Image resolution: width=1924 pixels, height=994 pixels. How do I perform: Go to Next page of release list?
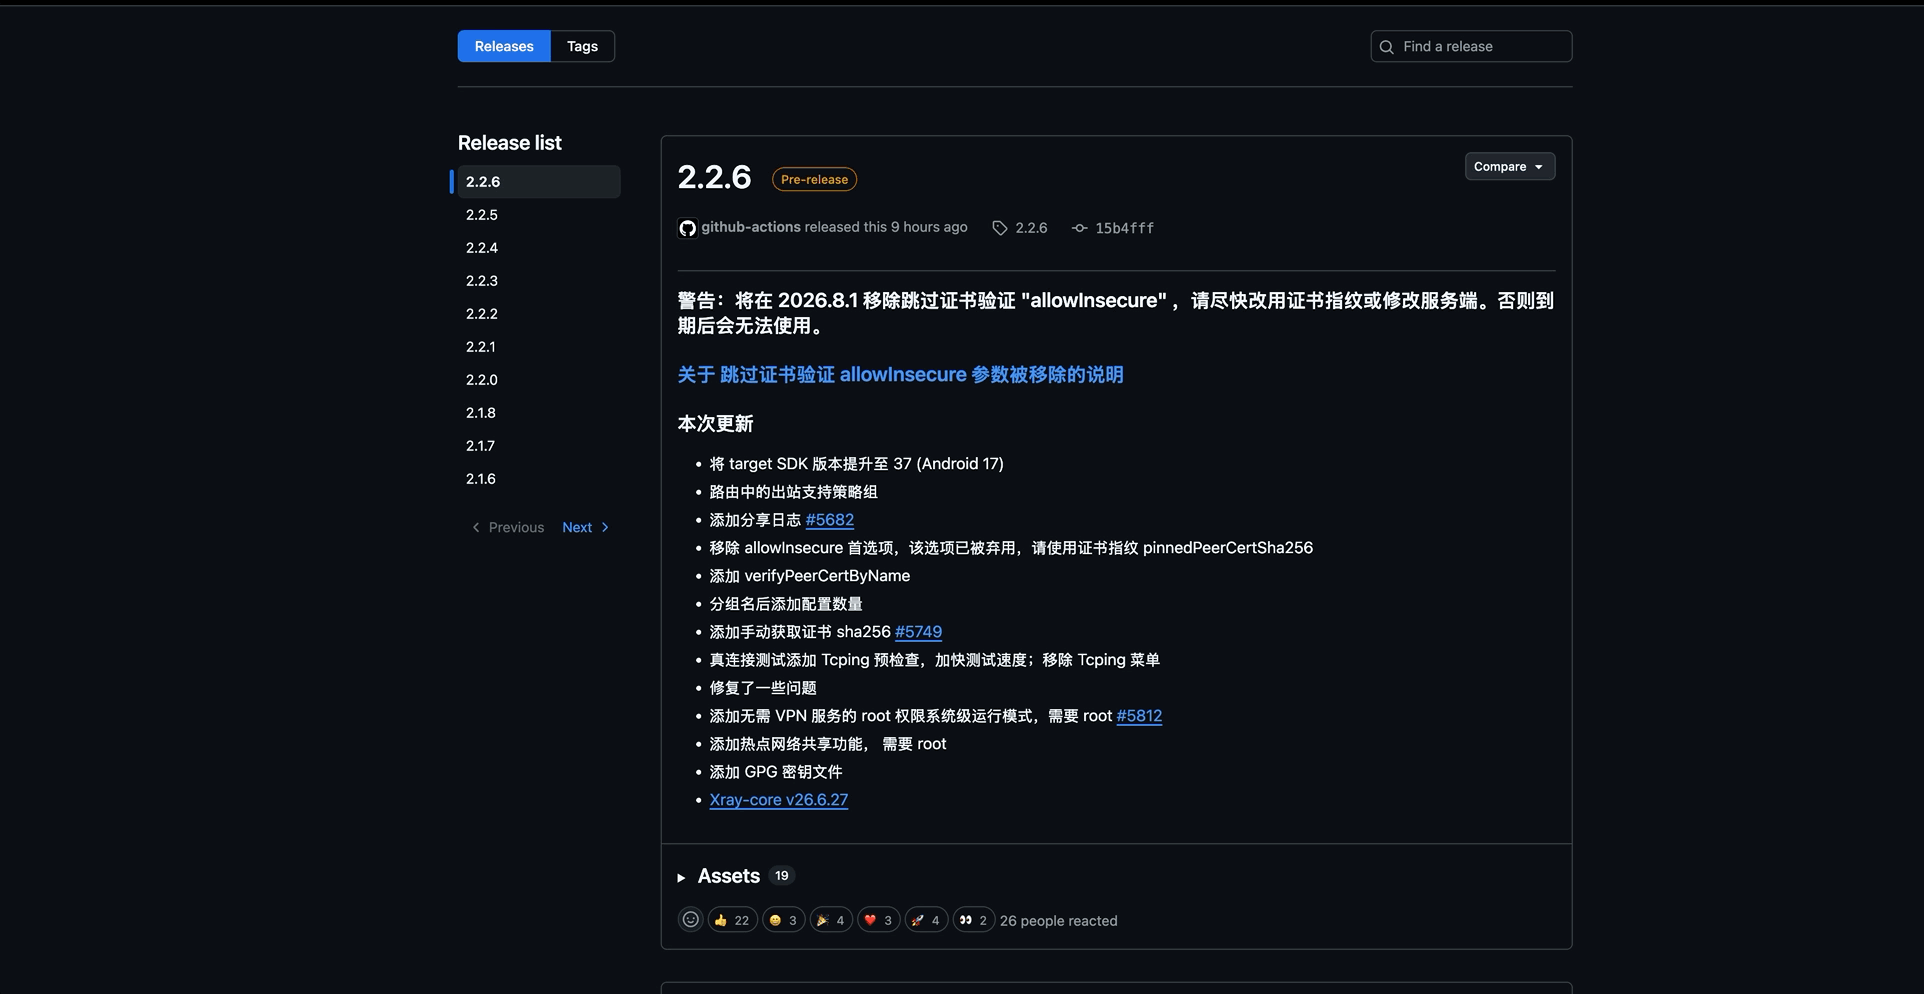coord(586,527)
